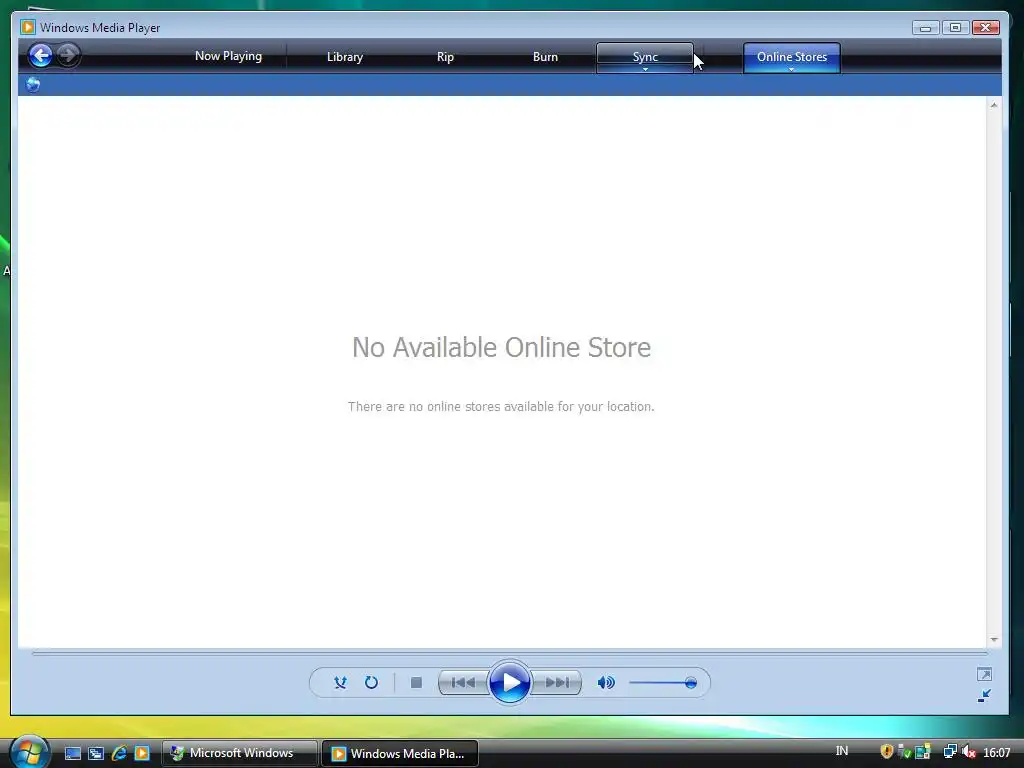Click the greyed forward arrow button
This screenshot has width=1024, height=768.
67,55
